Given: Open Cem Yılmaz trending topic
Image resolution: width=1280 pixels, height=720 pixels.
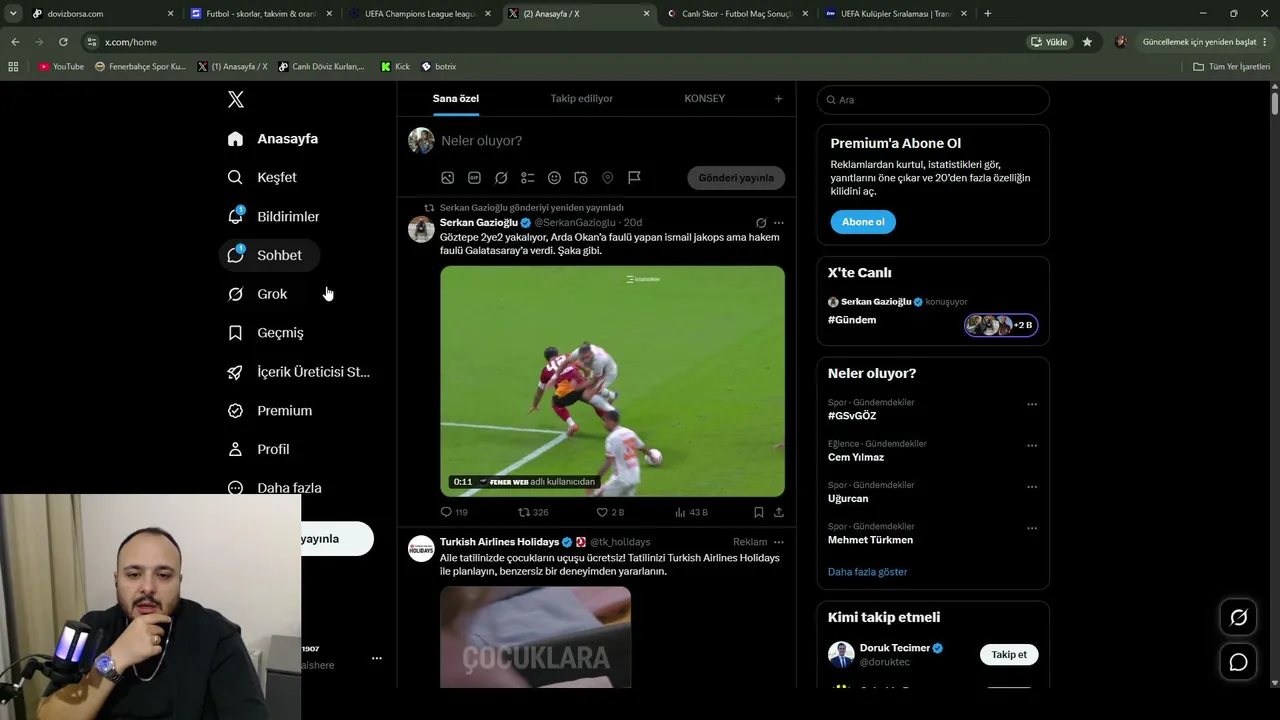Looking at the screenshot, I should click(x=856, y=457).
